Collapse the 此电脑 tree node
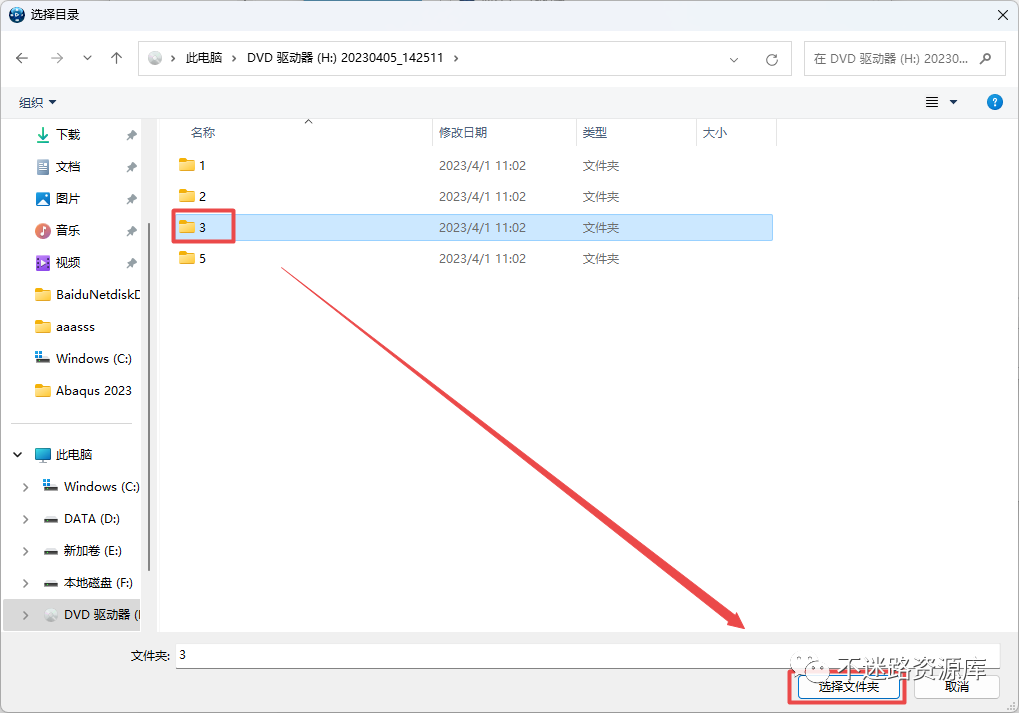The width and height of the screenshot is (1019, 713). click(x=18, y=454)
